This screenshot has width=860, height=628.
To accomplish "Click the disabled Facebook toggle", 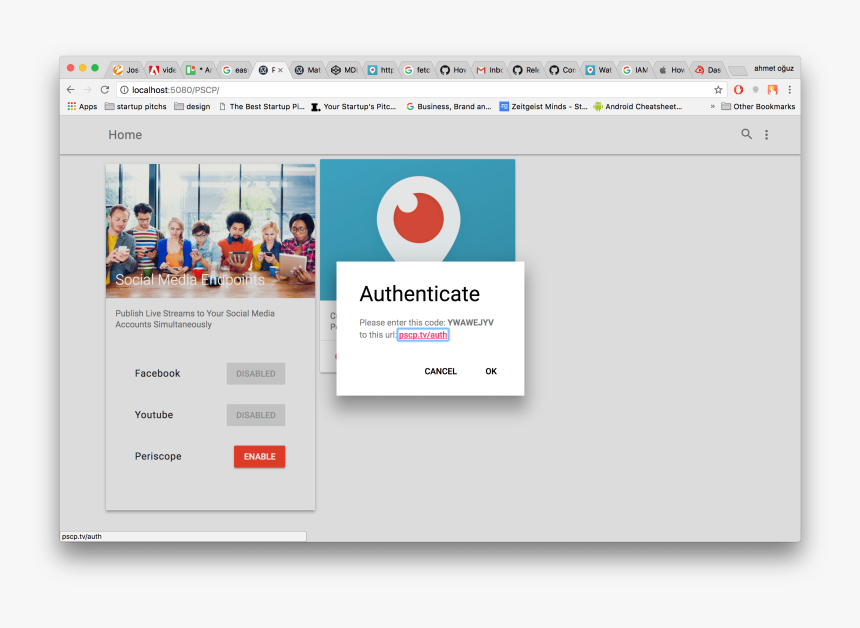I will click(x=255, y=373).
